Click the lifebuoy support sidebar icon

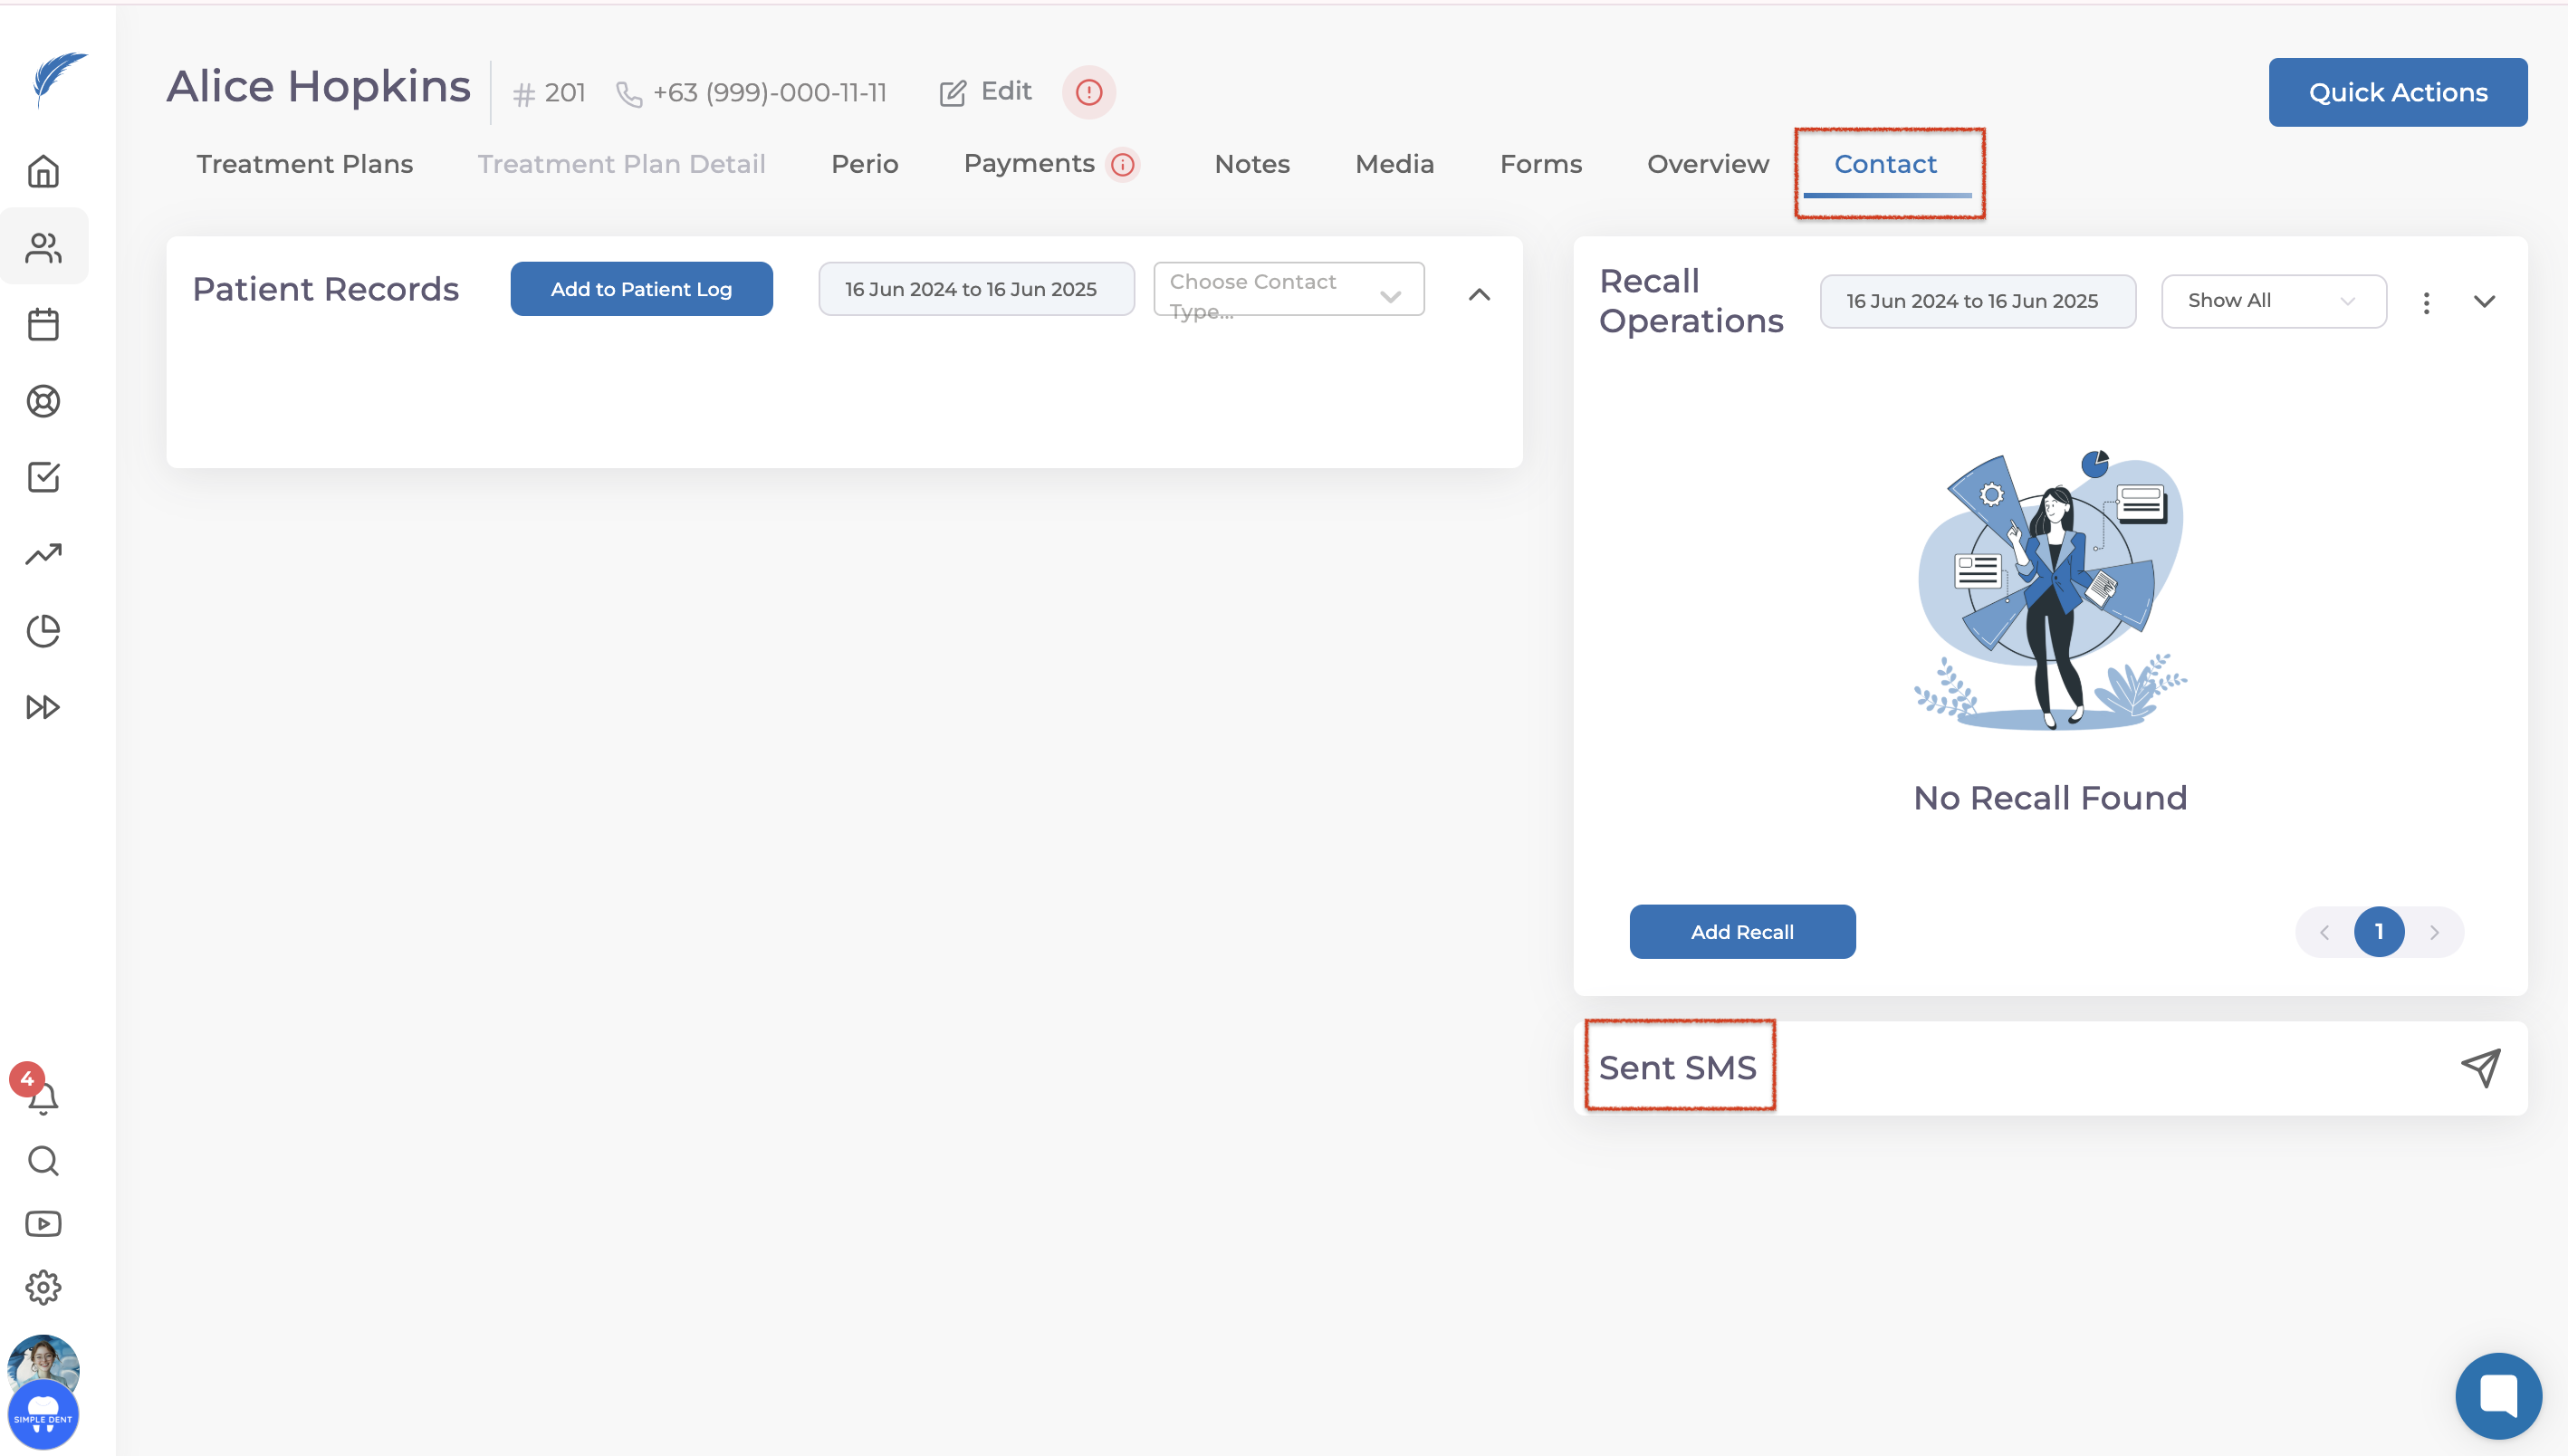tap(43, 401)
